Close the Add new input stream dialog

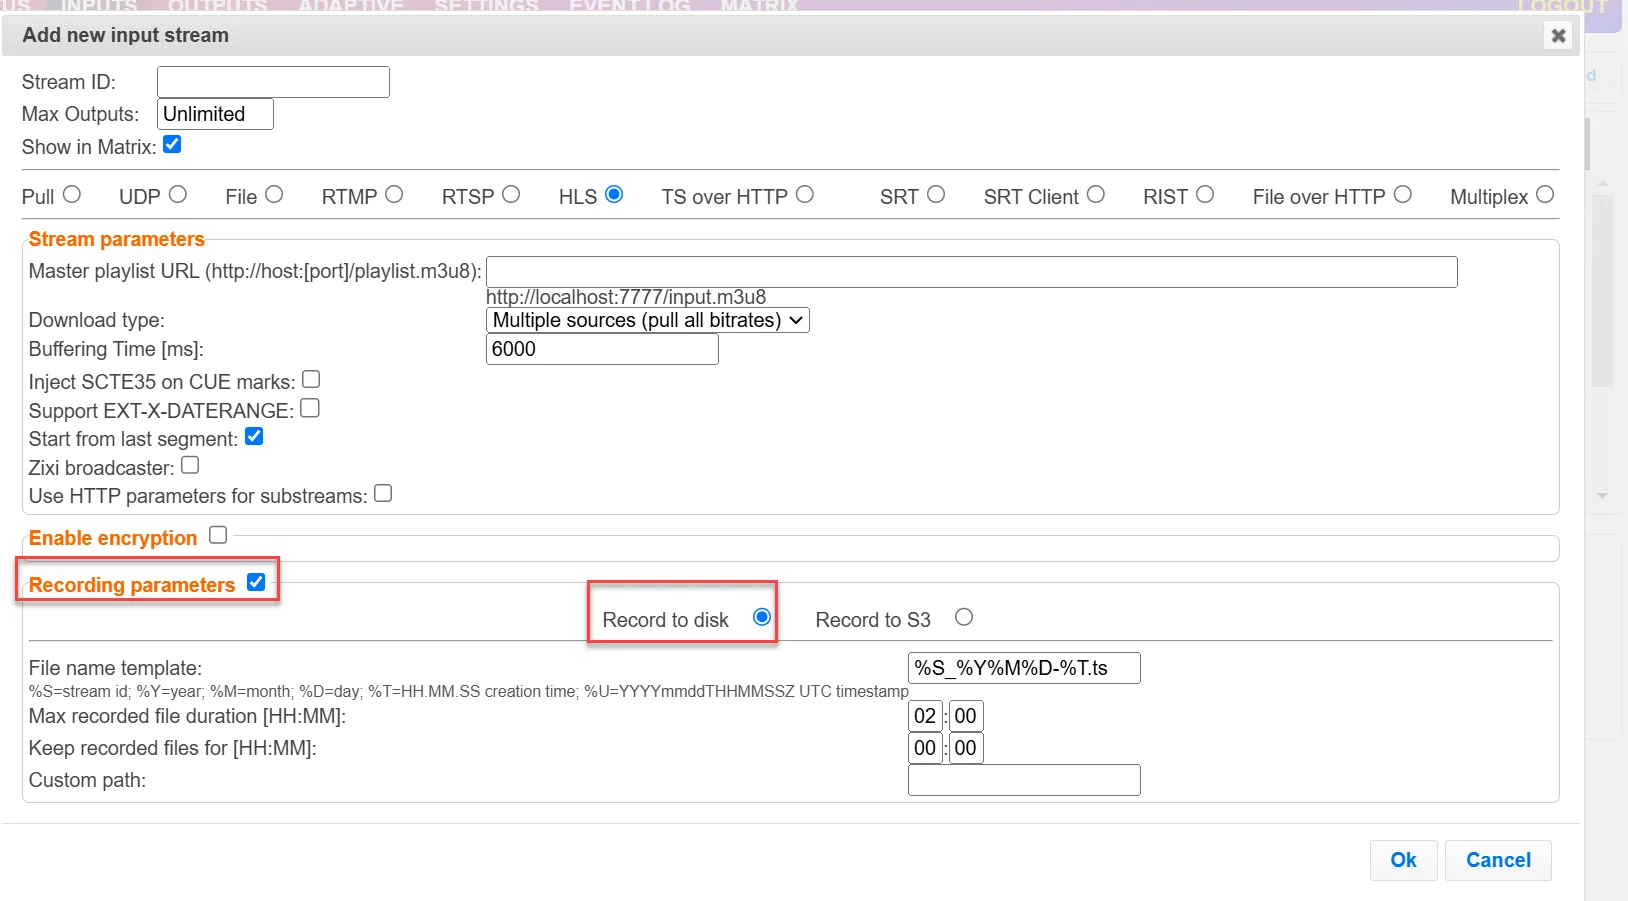click(1558, 36)
